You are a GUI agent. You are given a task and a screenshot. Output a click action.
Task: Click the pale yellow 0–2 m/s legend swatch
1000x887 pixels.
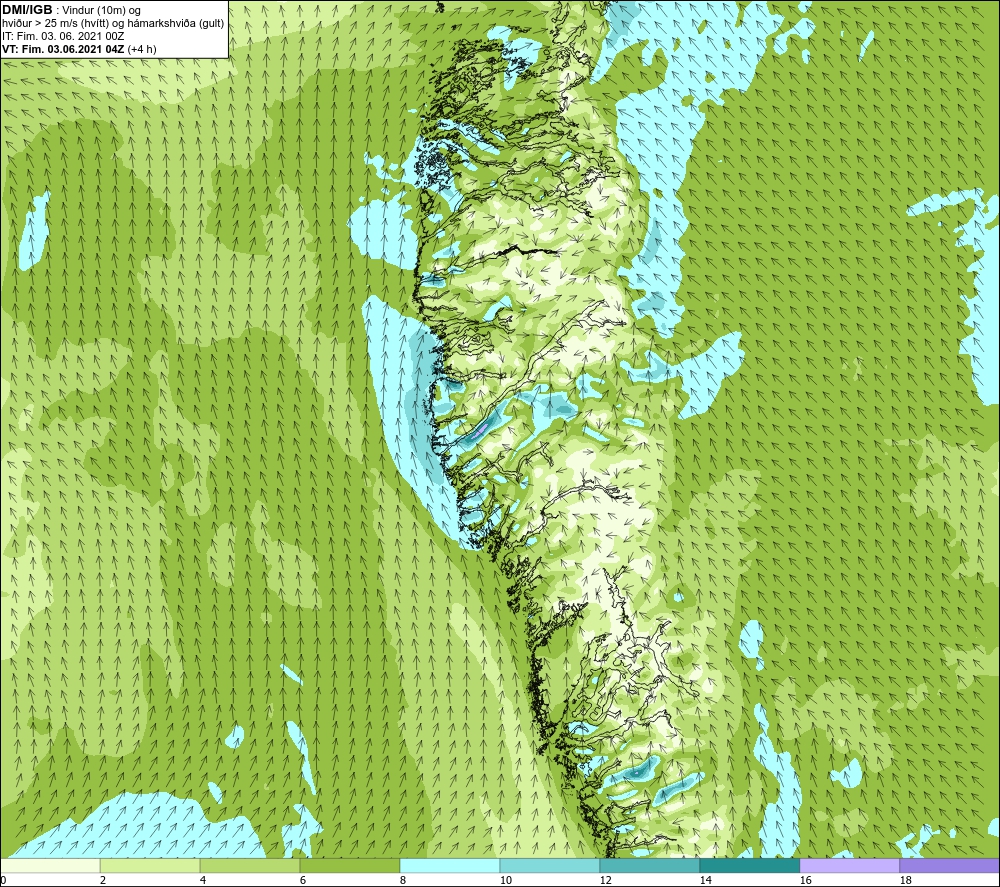coord(50,866)
